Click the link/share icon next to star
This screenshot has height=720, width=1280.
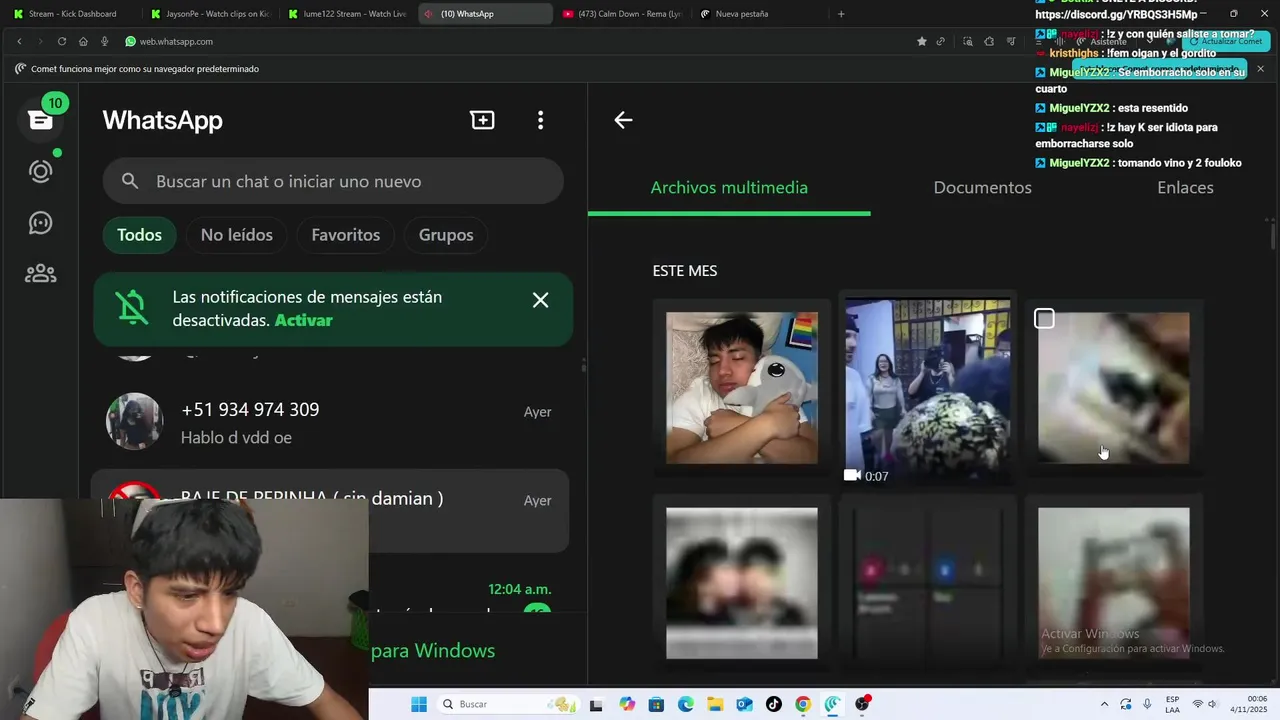pyautogui.click(x=940, y=41)
